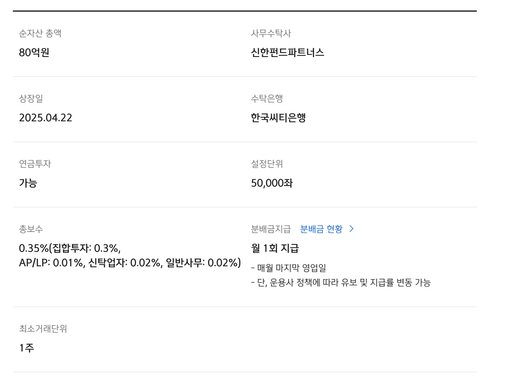Click the 80억원 net asset value
Screen dimensions: 514x380
(x=34, y=52)
